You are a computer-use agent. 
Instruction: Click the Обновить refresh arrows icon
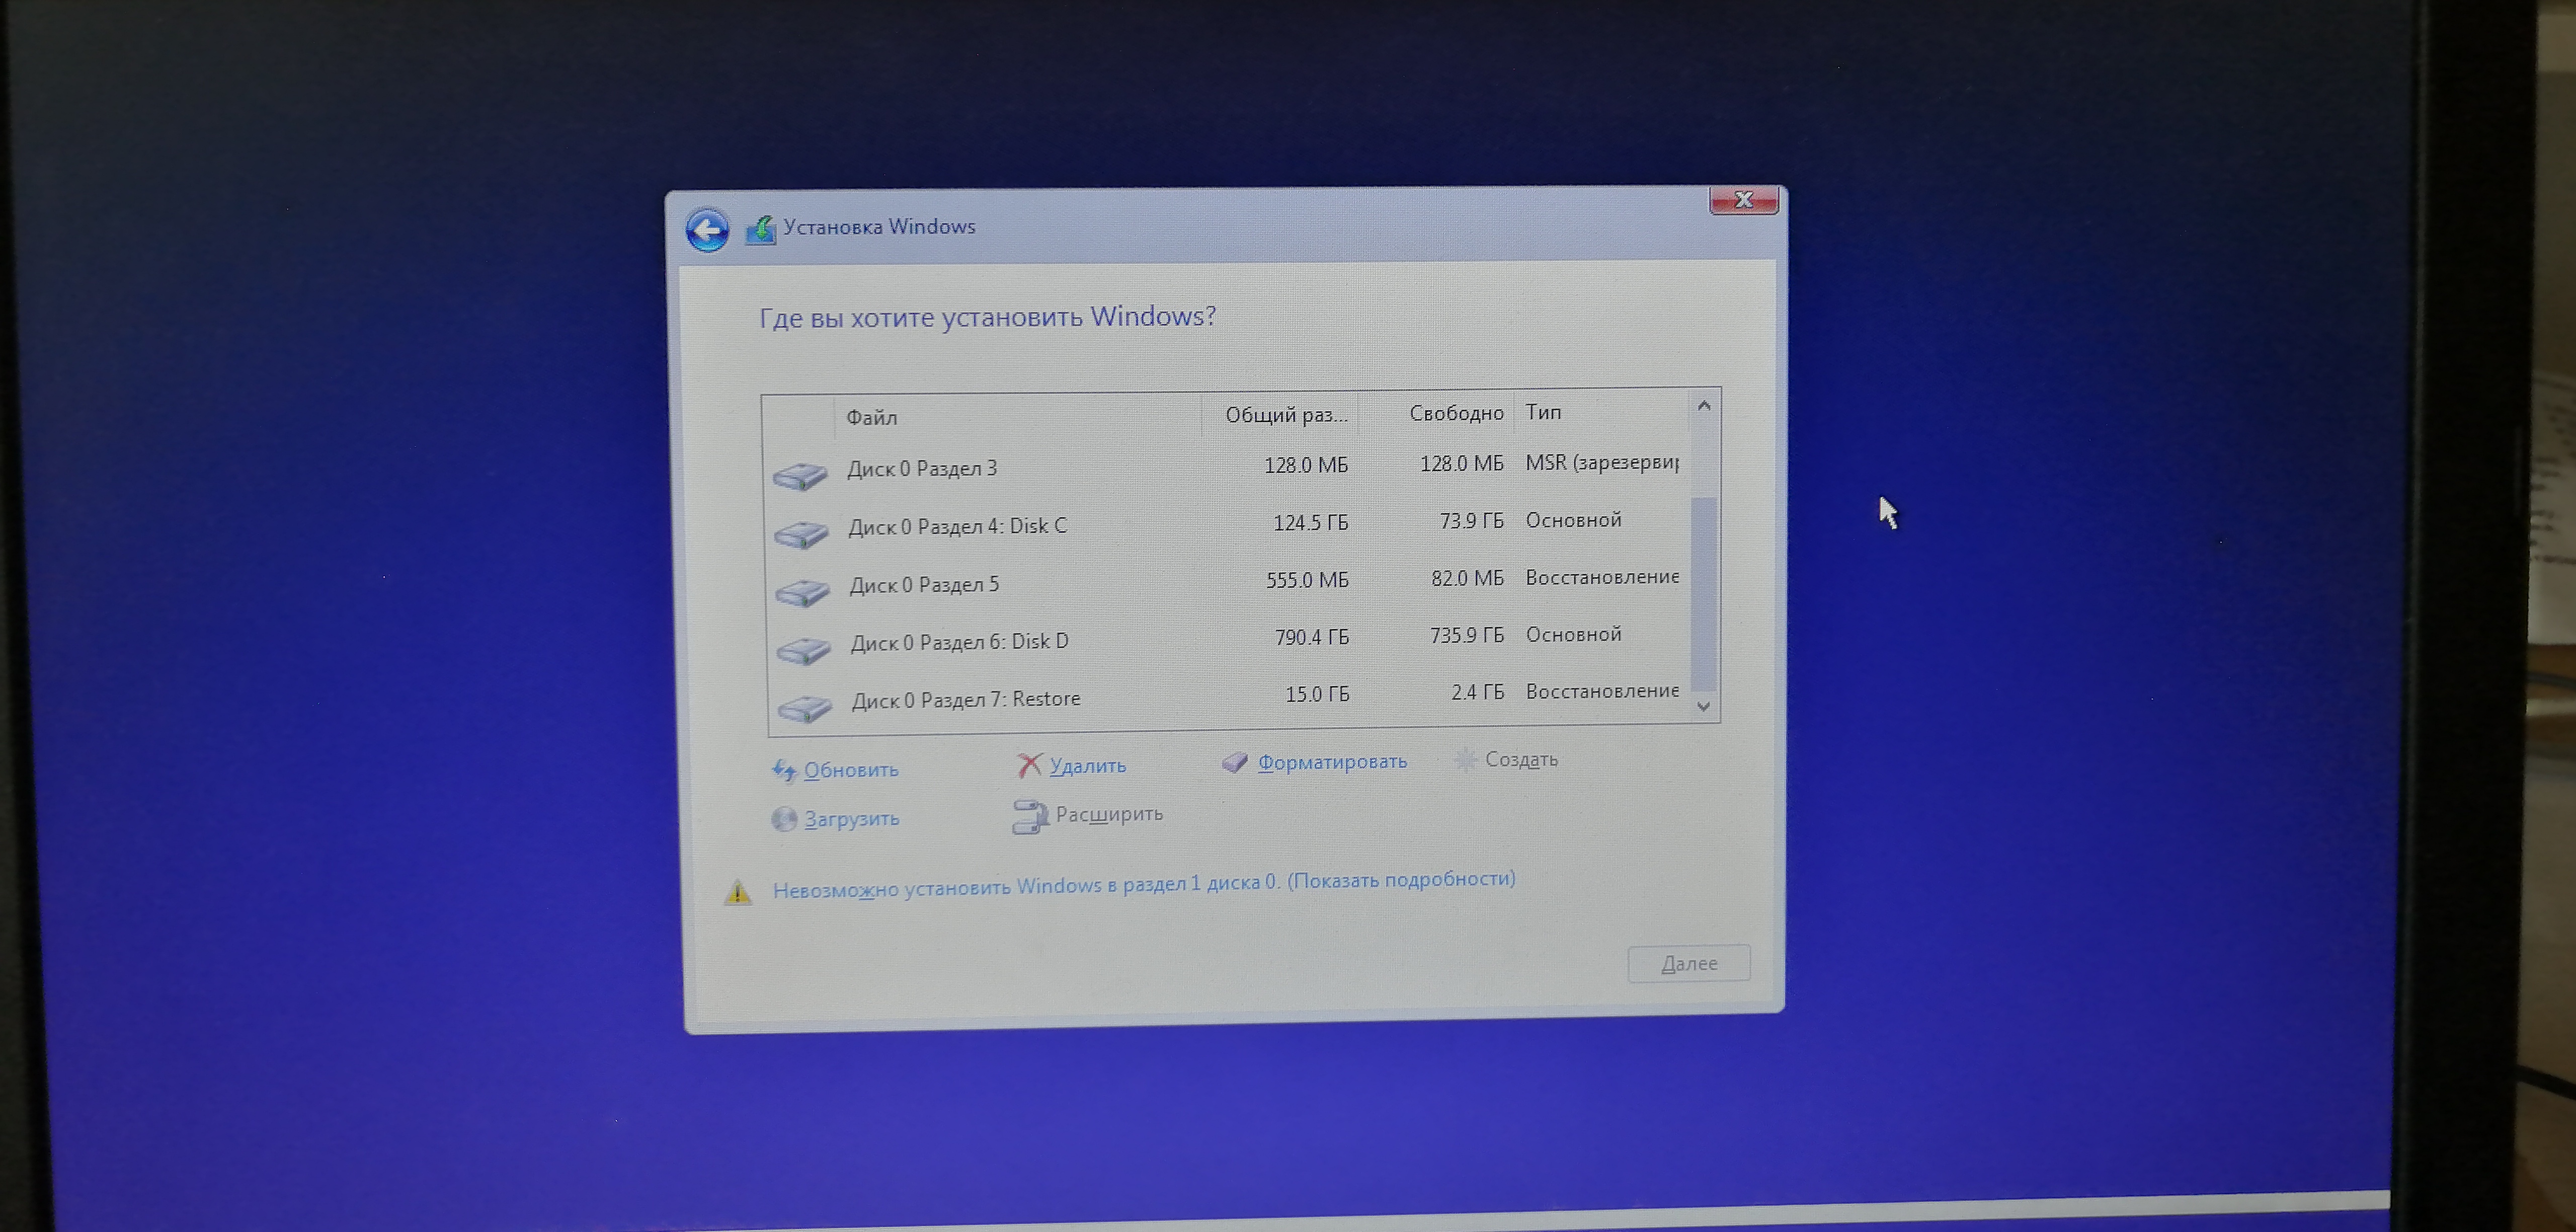pyautogui.click(x=784, y=770)
